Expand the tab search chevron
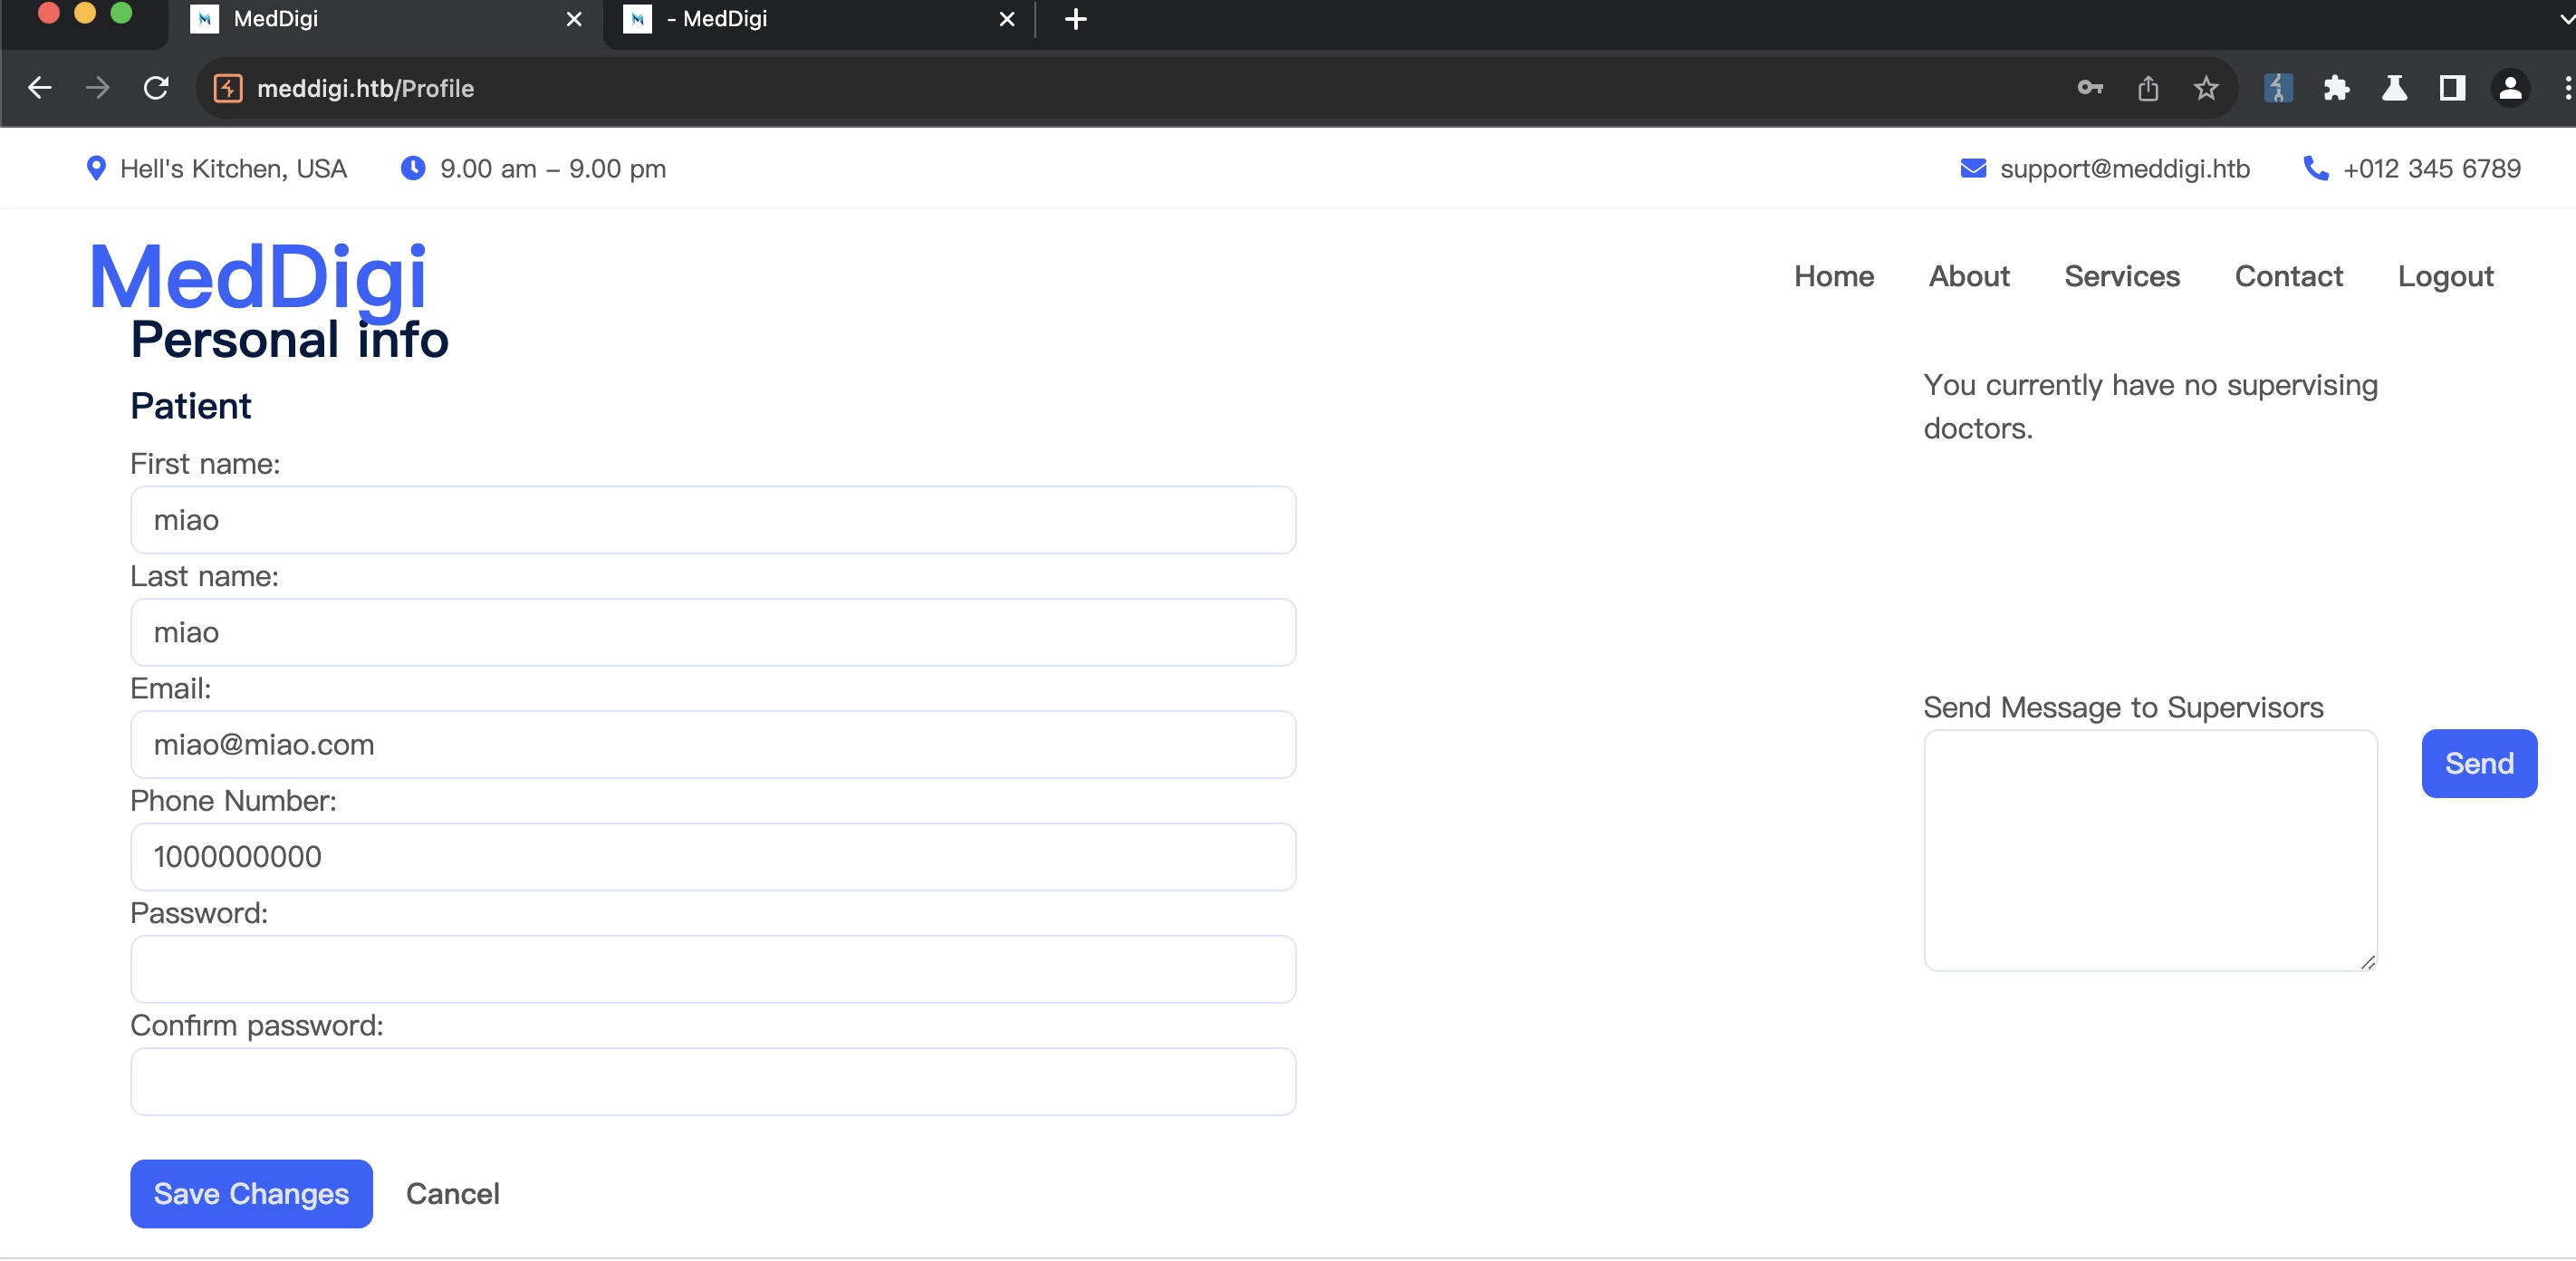This screenshot has width=2576, height=1261. click(2566, 19)
